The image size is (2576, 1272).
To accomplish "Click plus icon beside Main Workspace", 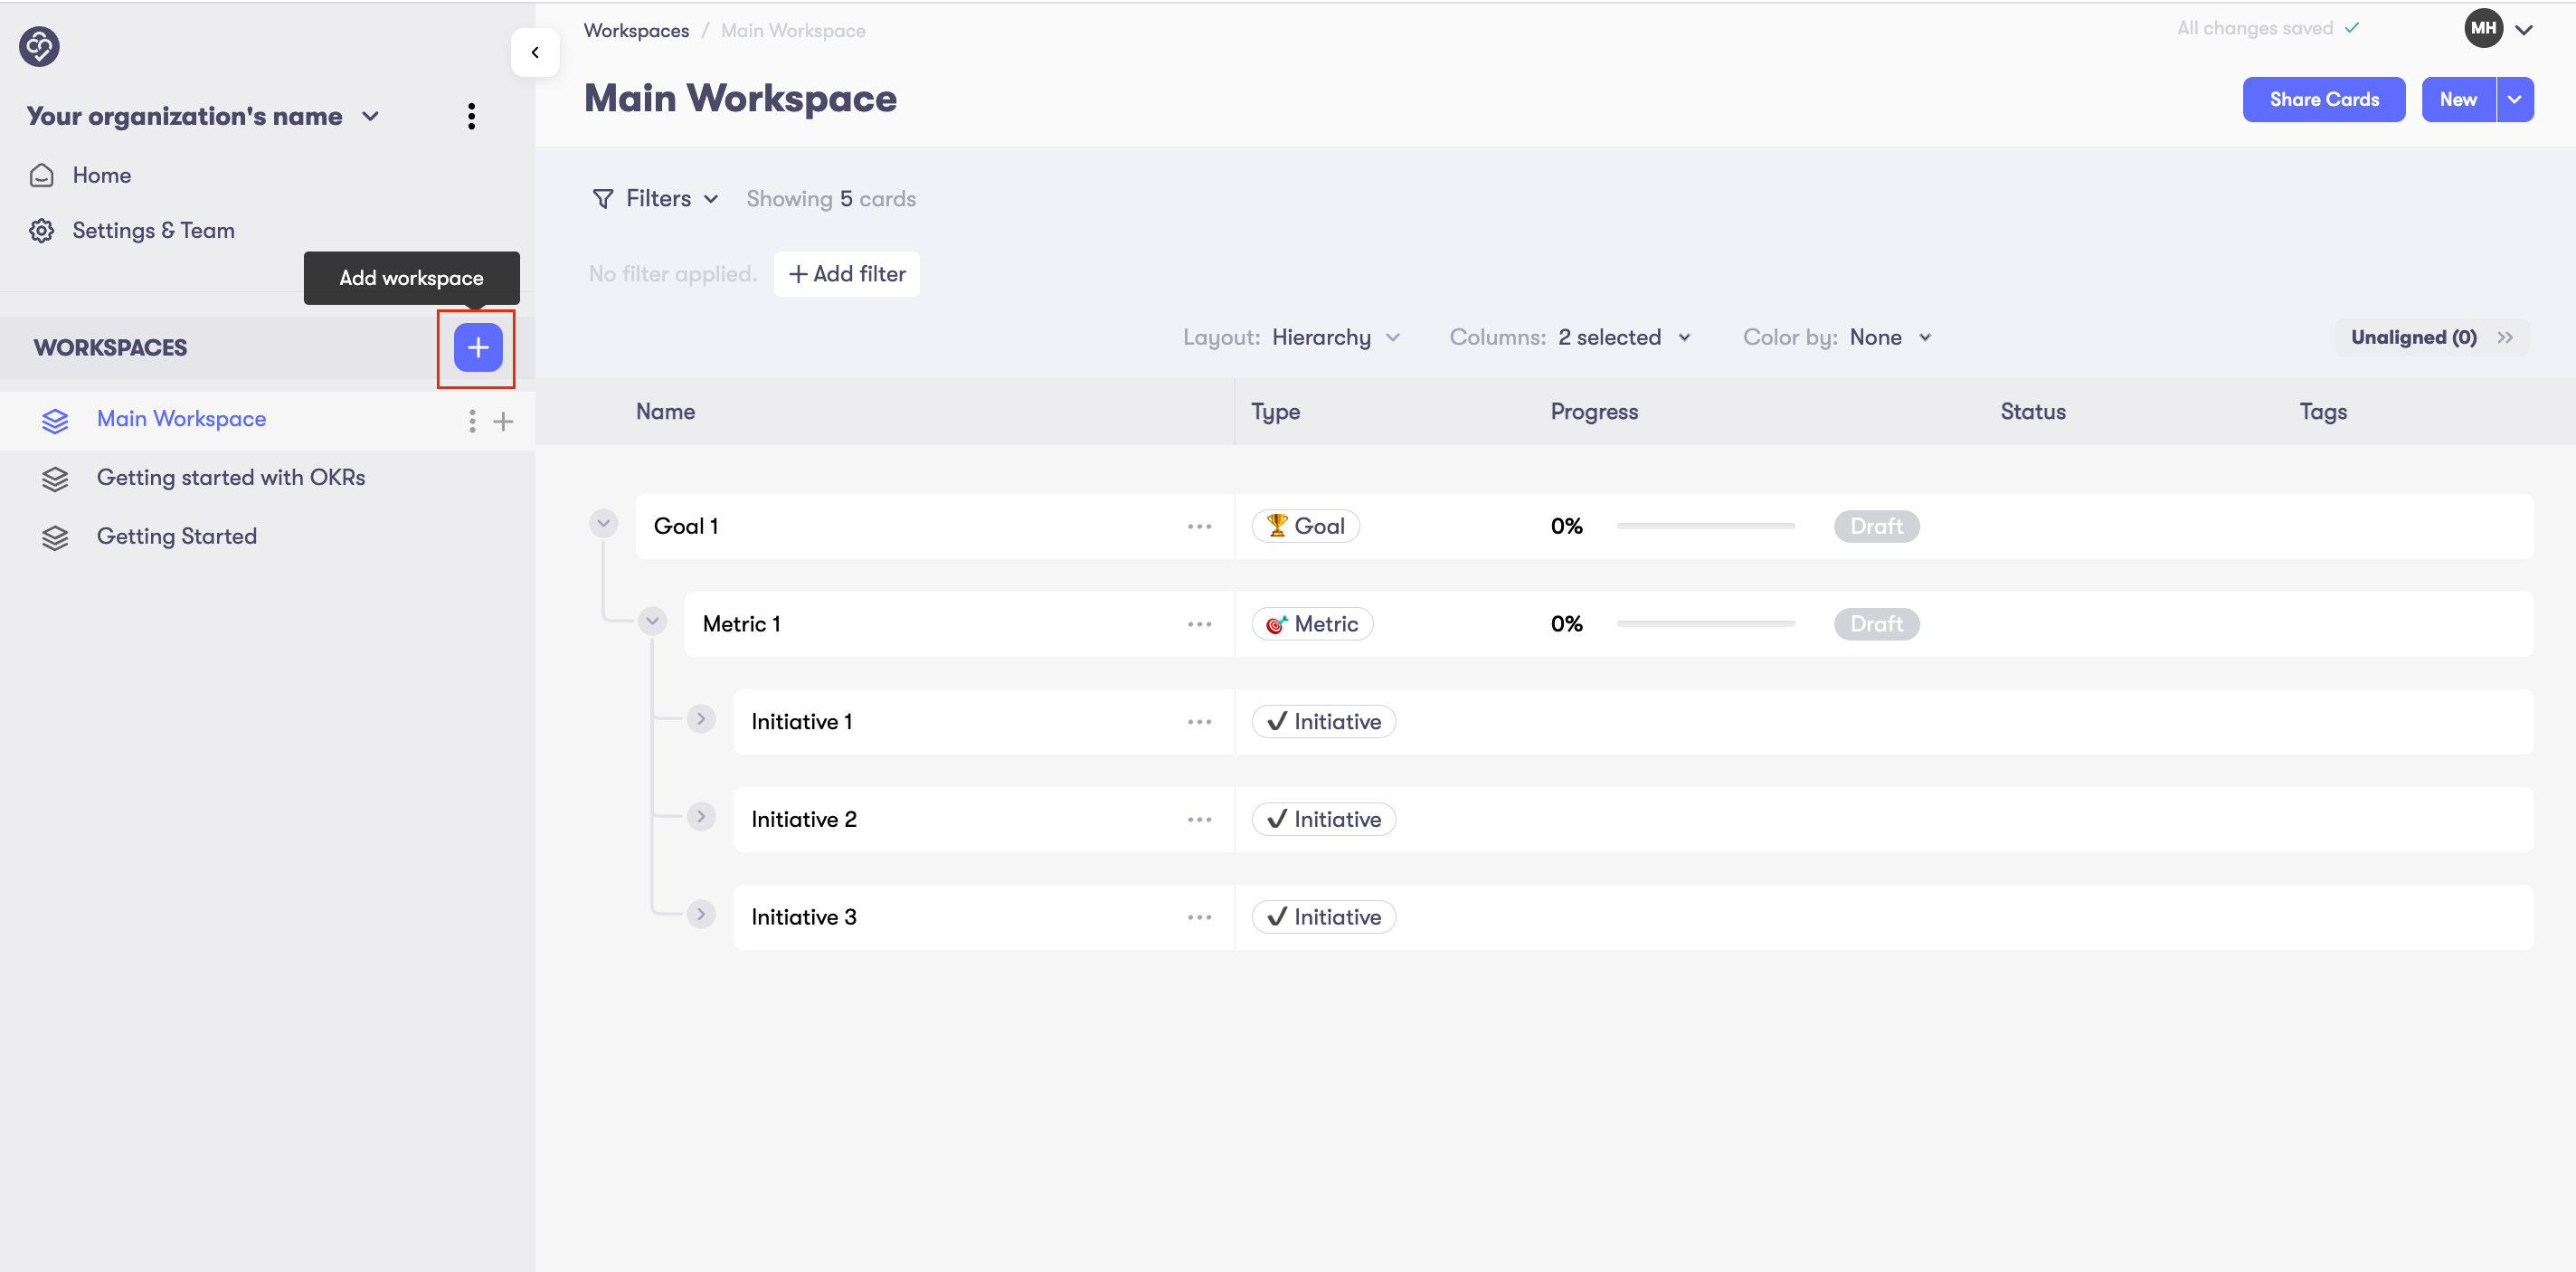I will pyautogui.click(x=503, y=421).
